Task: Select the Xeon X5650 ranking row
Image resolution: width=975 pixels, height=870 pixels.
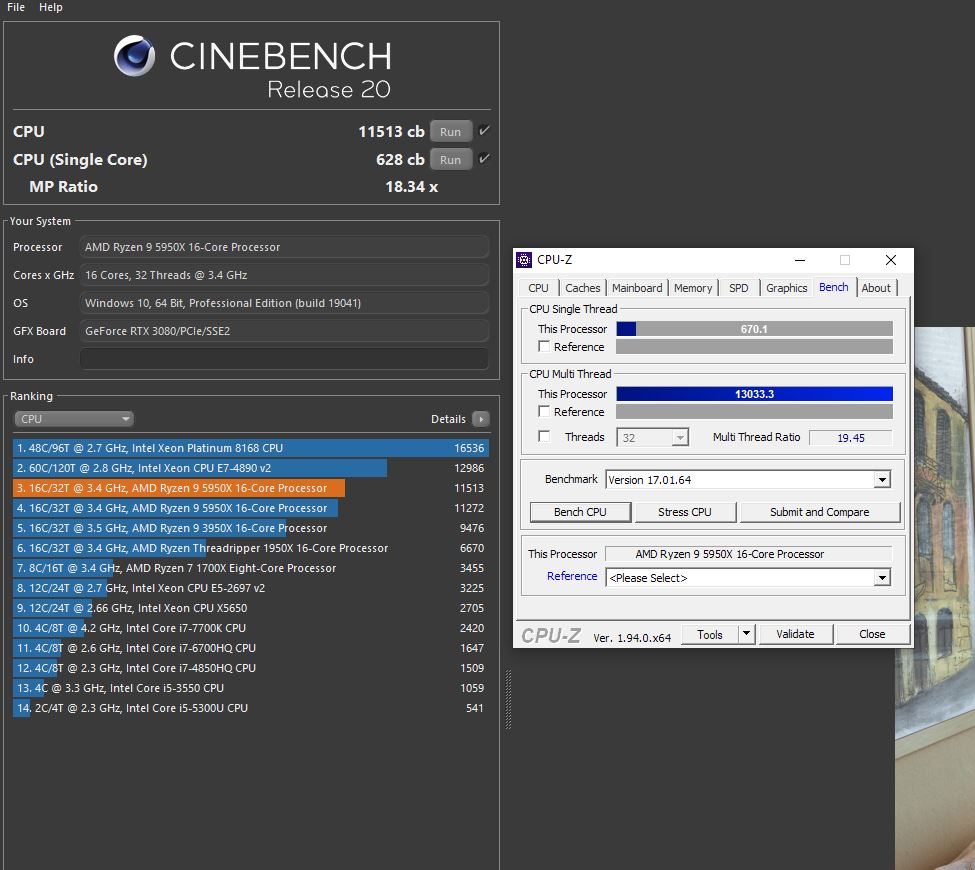Action: [251, 608]
